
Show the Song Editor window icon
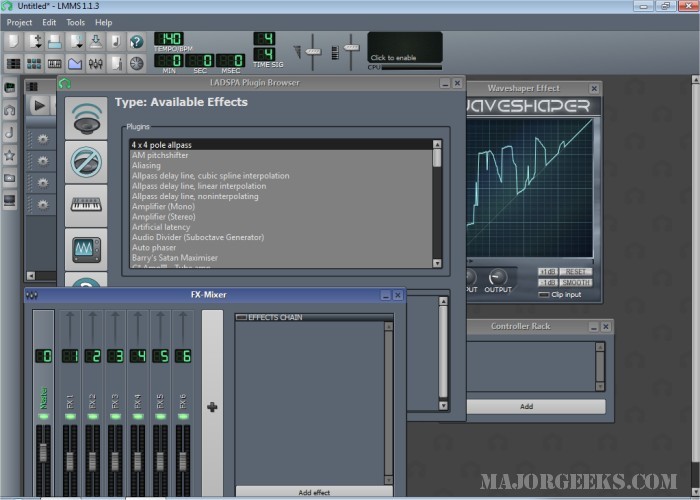coord(13,63)
